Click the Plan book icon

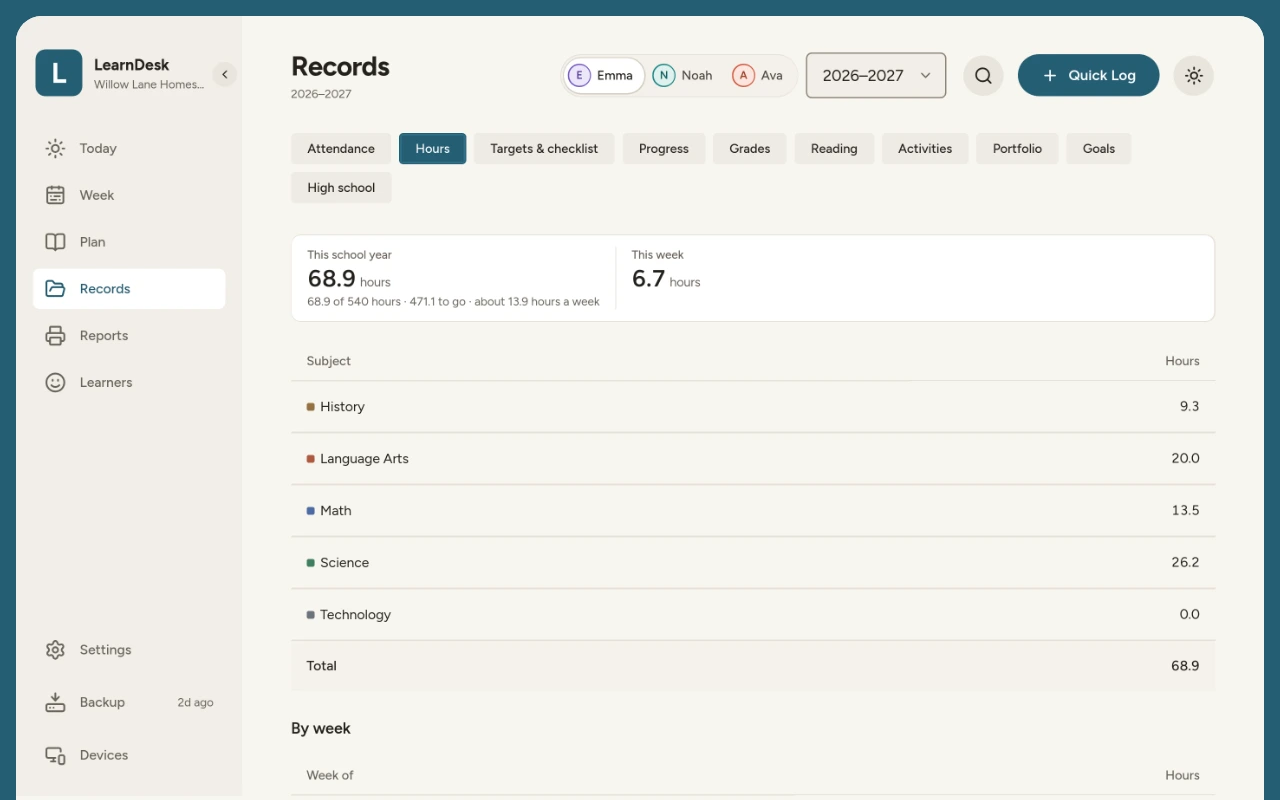pos(55,242)
